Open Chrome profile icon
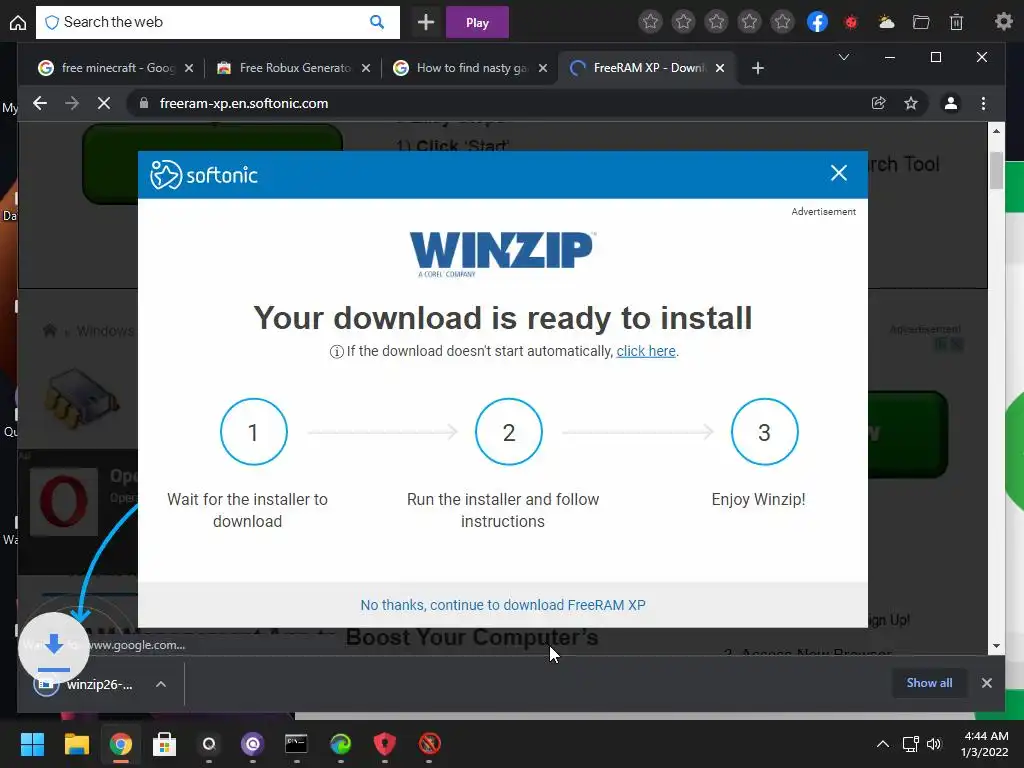This screenshot has width=1024, height=768. coord(951,103)
